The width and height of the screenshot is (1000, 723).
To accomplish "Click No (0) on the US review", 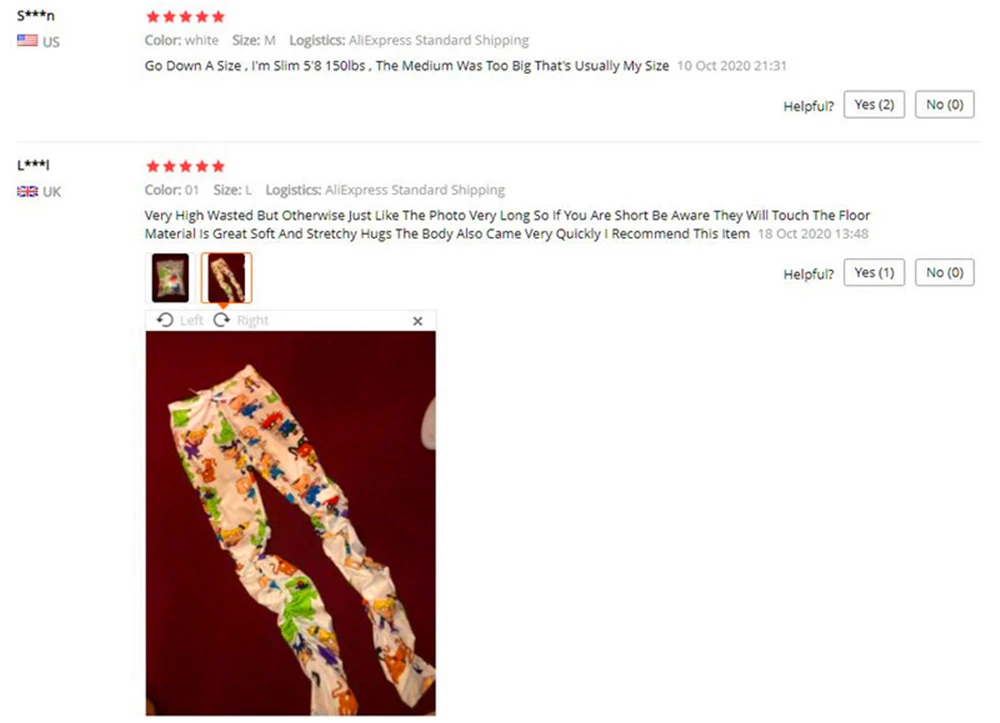I will [945, 105].
